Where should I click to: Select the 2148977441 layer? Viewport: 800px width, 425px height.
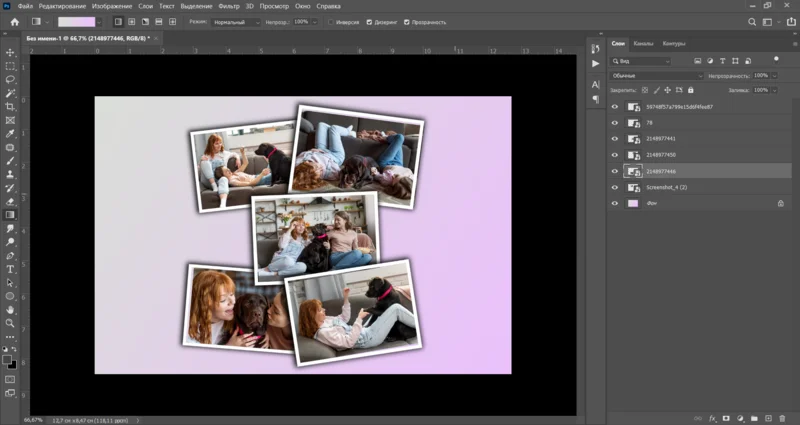click(661, 139)
